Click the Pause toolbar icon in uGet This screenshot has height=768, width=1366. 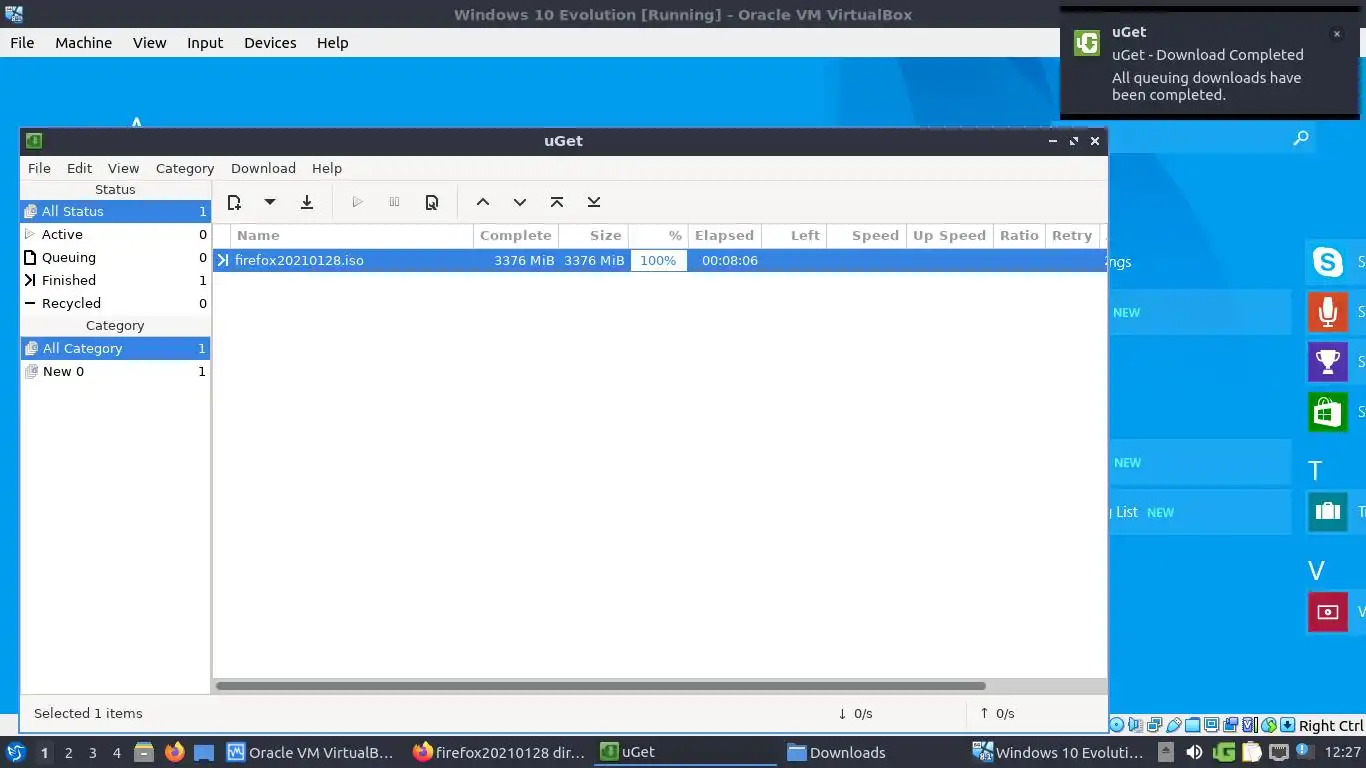(x=394, y=202)
